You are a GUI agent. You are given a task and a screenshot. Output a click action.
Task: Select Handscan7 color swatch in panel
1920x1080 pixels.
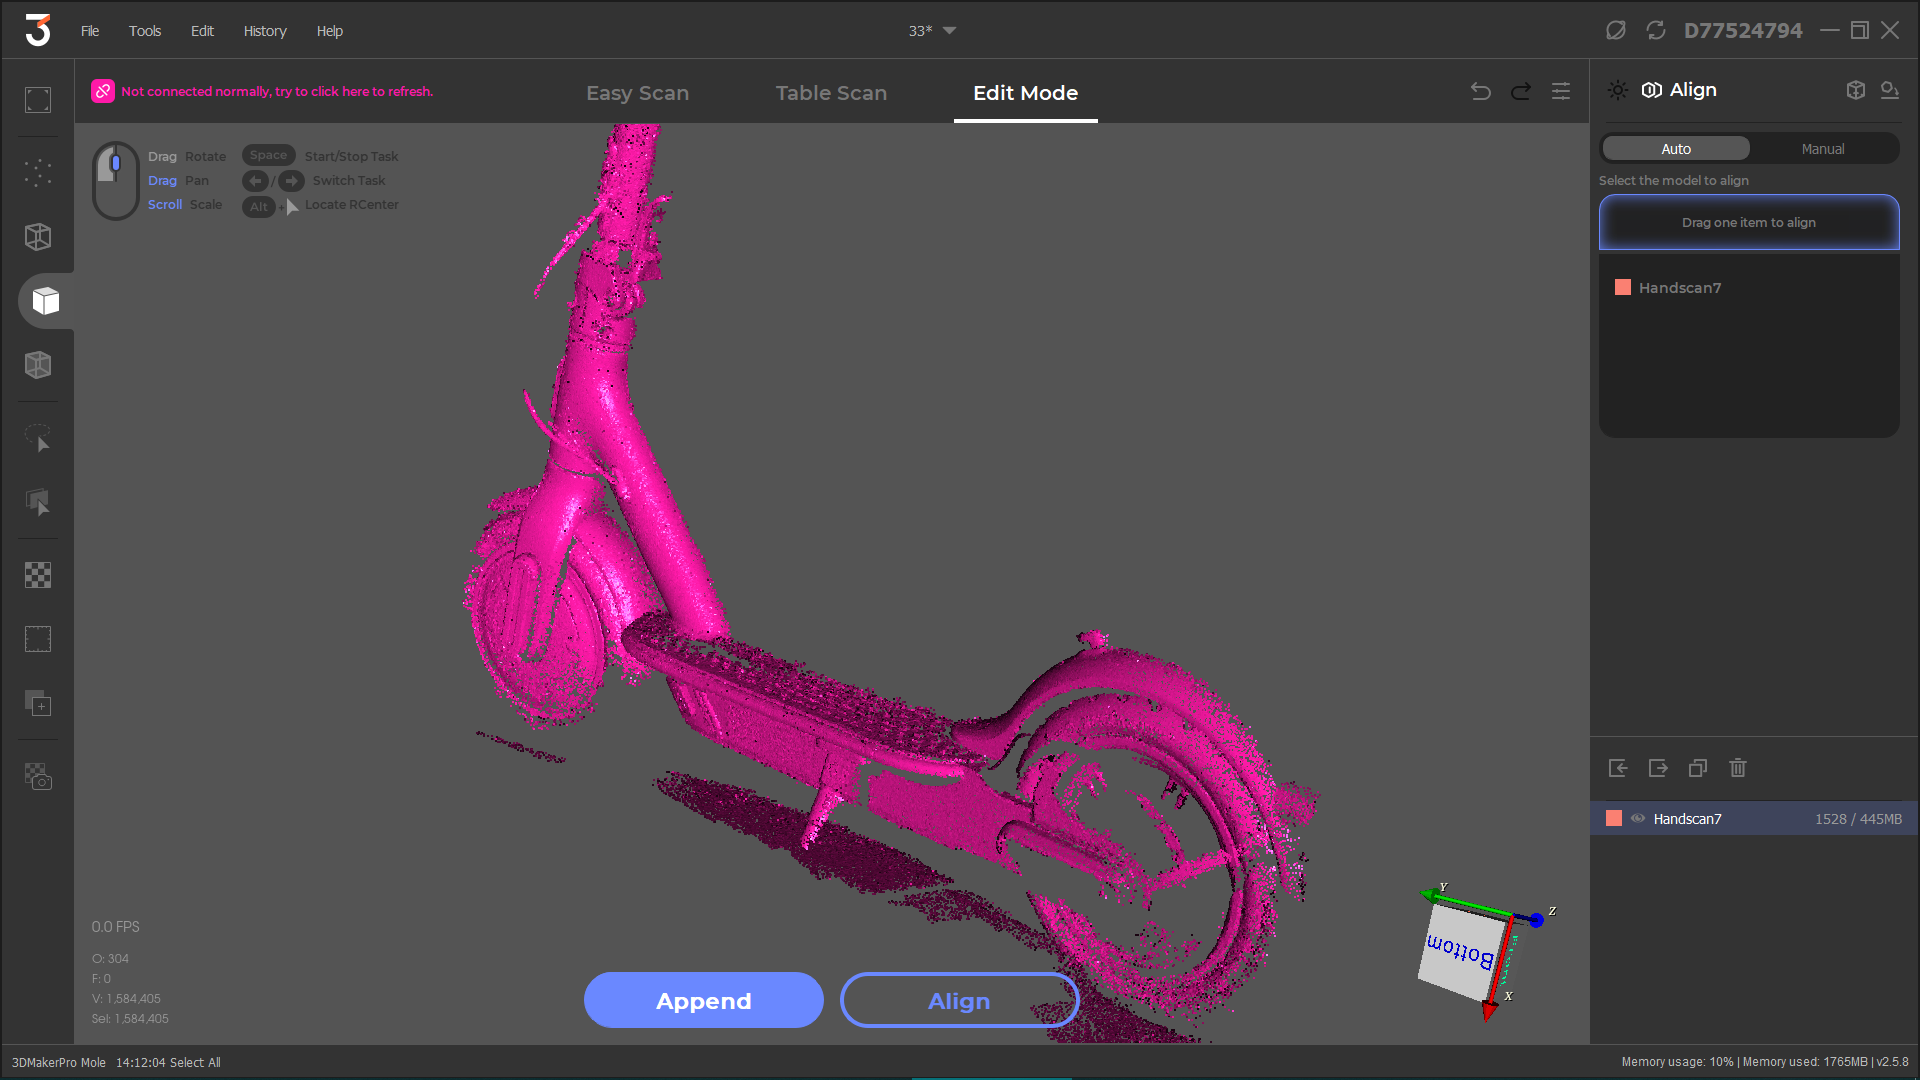[x=1622, y=286]
